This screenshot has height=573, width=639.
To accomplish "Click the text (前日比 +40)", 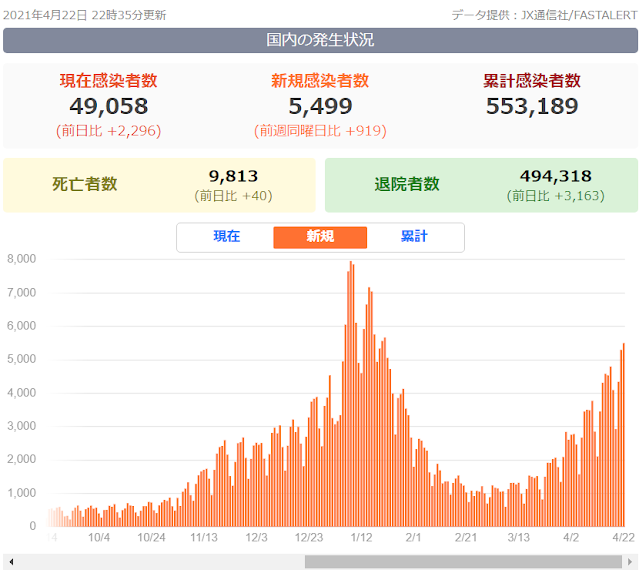I will click(234, 196).
